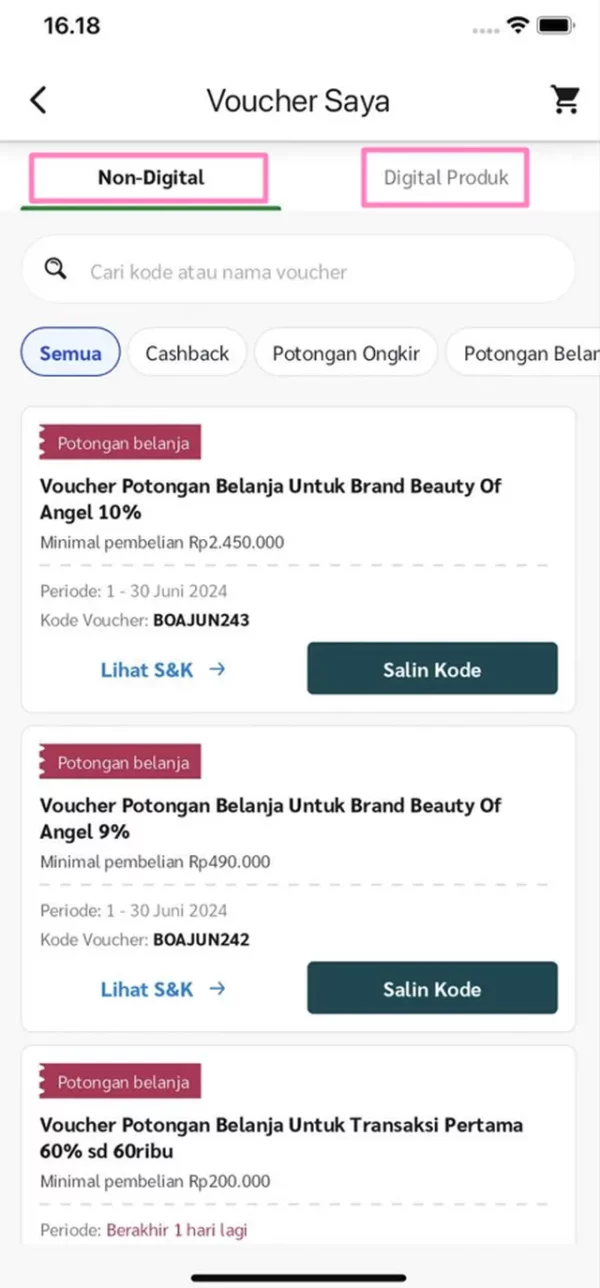Open the shopping cart icon
The image size is (600, 1288).
tap(565, 100)
